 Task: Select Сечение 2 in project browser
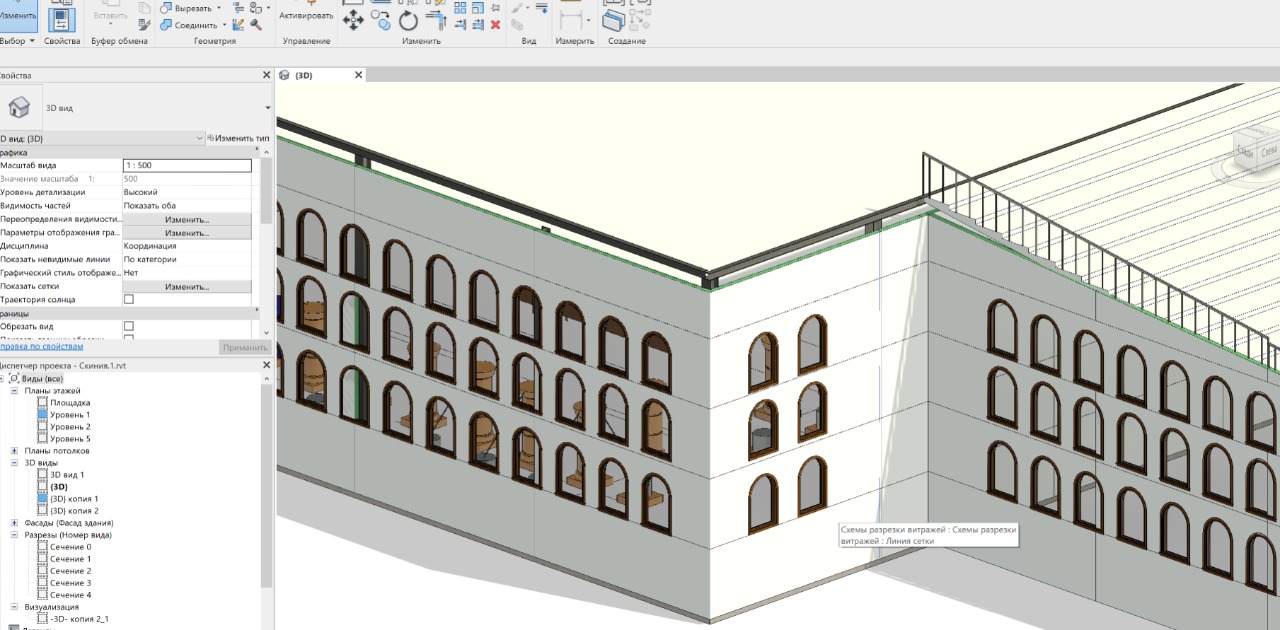pos(70,571)
